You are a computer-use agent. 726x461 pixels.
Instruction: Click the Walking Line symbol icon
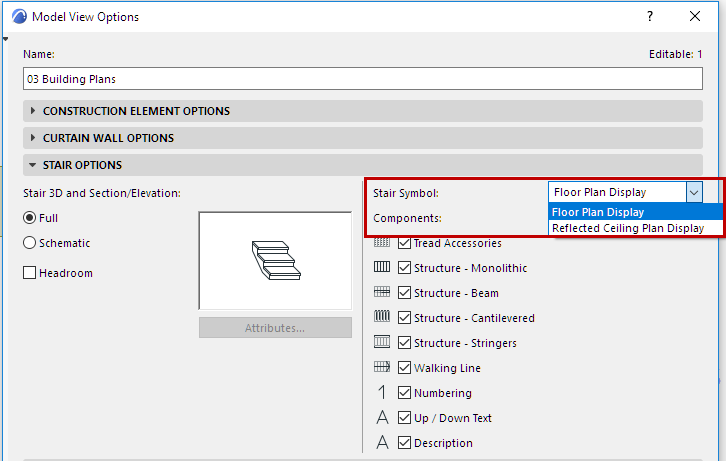click(382, 368)
